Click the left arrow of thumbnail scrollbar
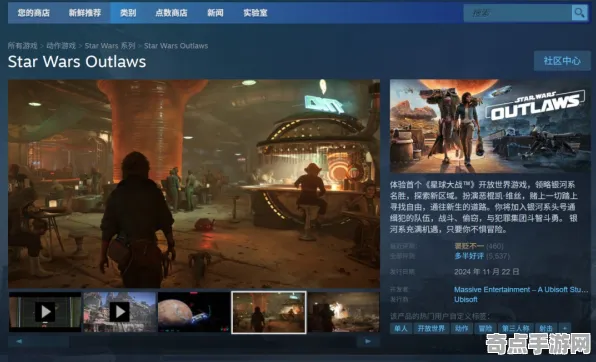 pos(19,341)
